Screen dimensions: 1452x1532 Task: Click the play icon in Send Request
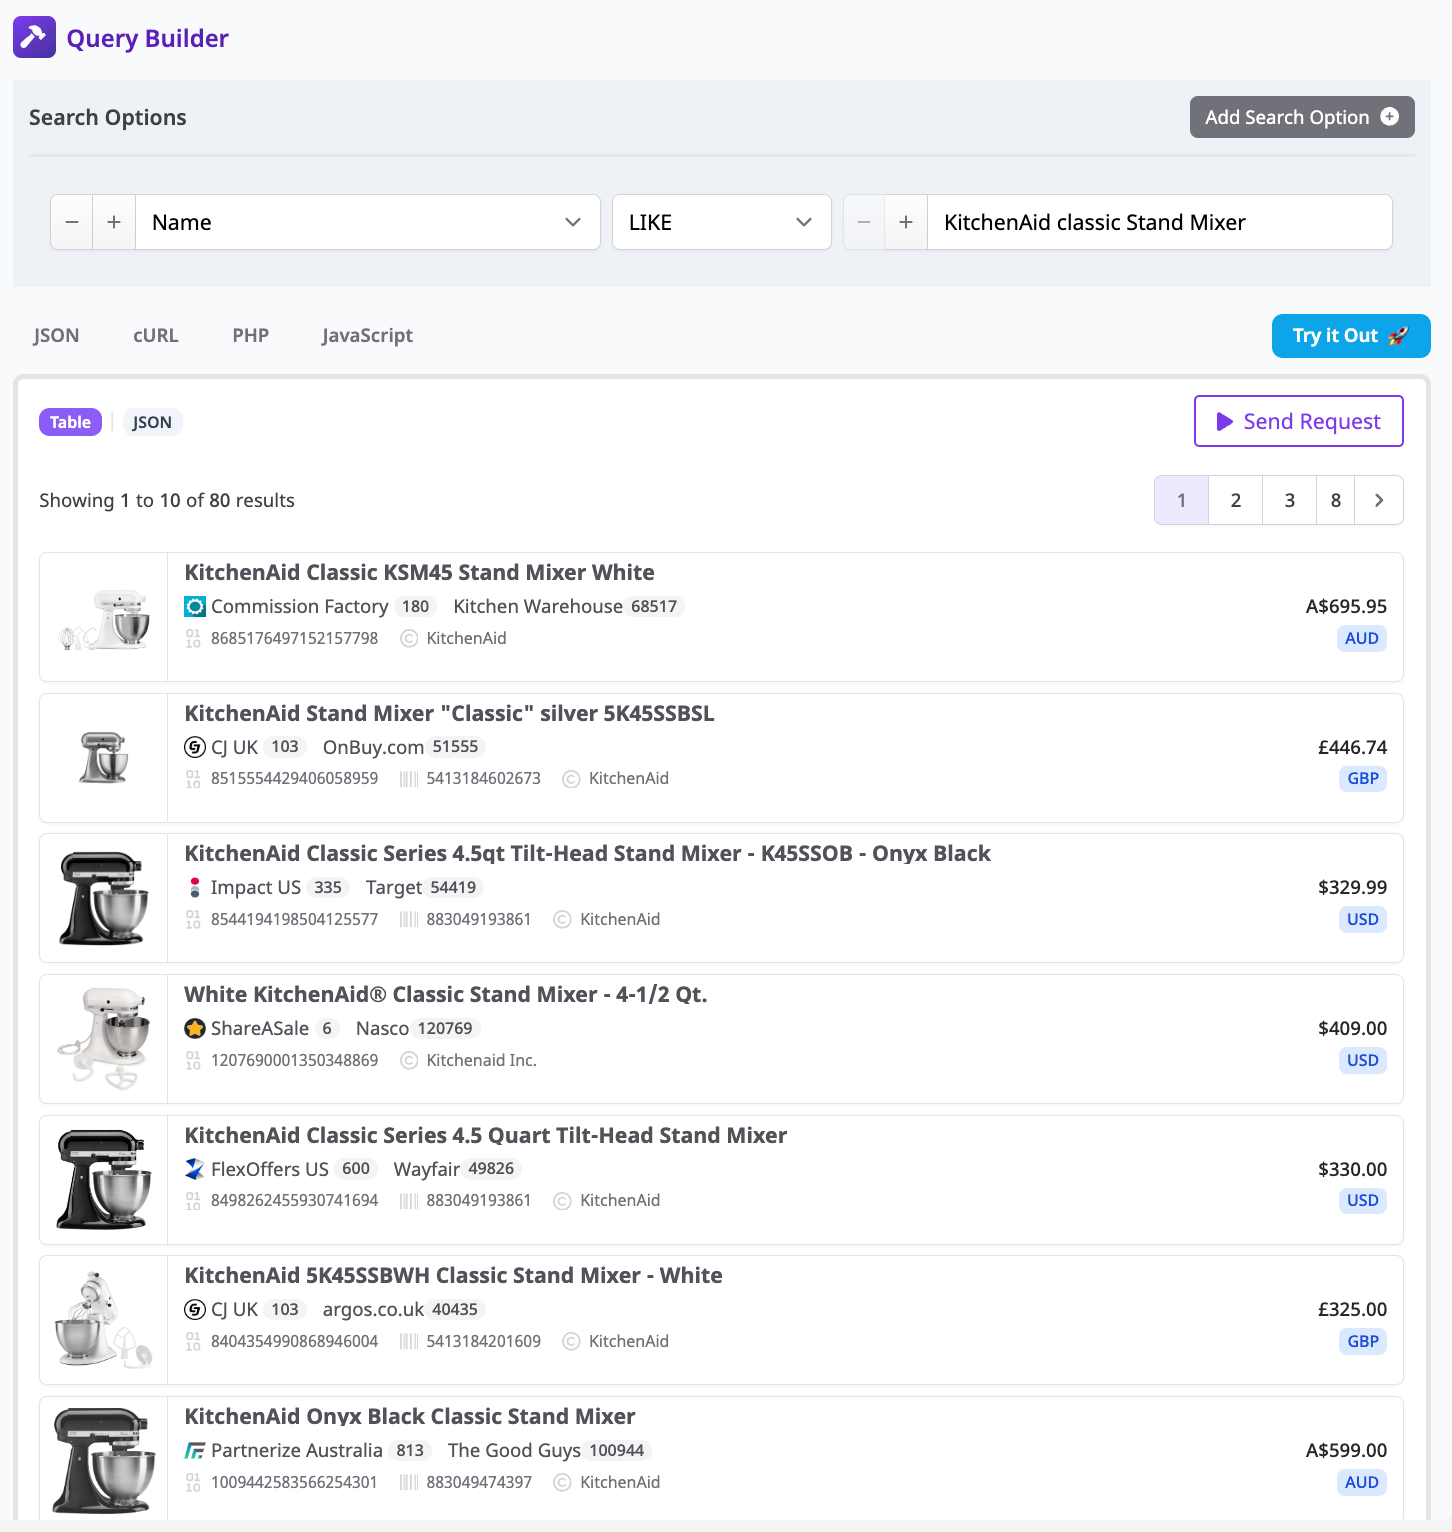[1224, 422]
